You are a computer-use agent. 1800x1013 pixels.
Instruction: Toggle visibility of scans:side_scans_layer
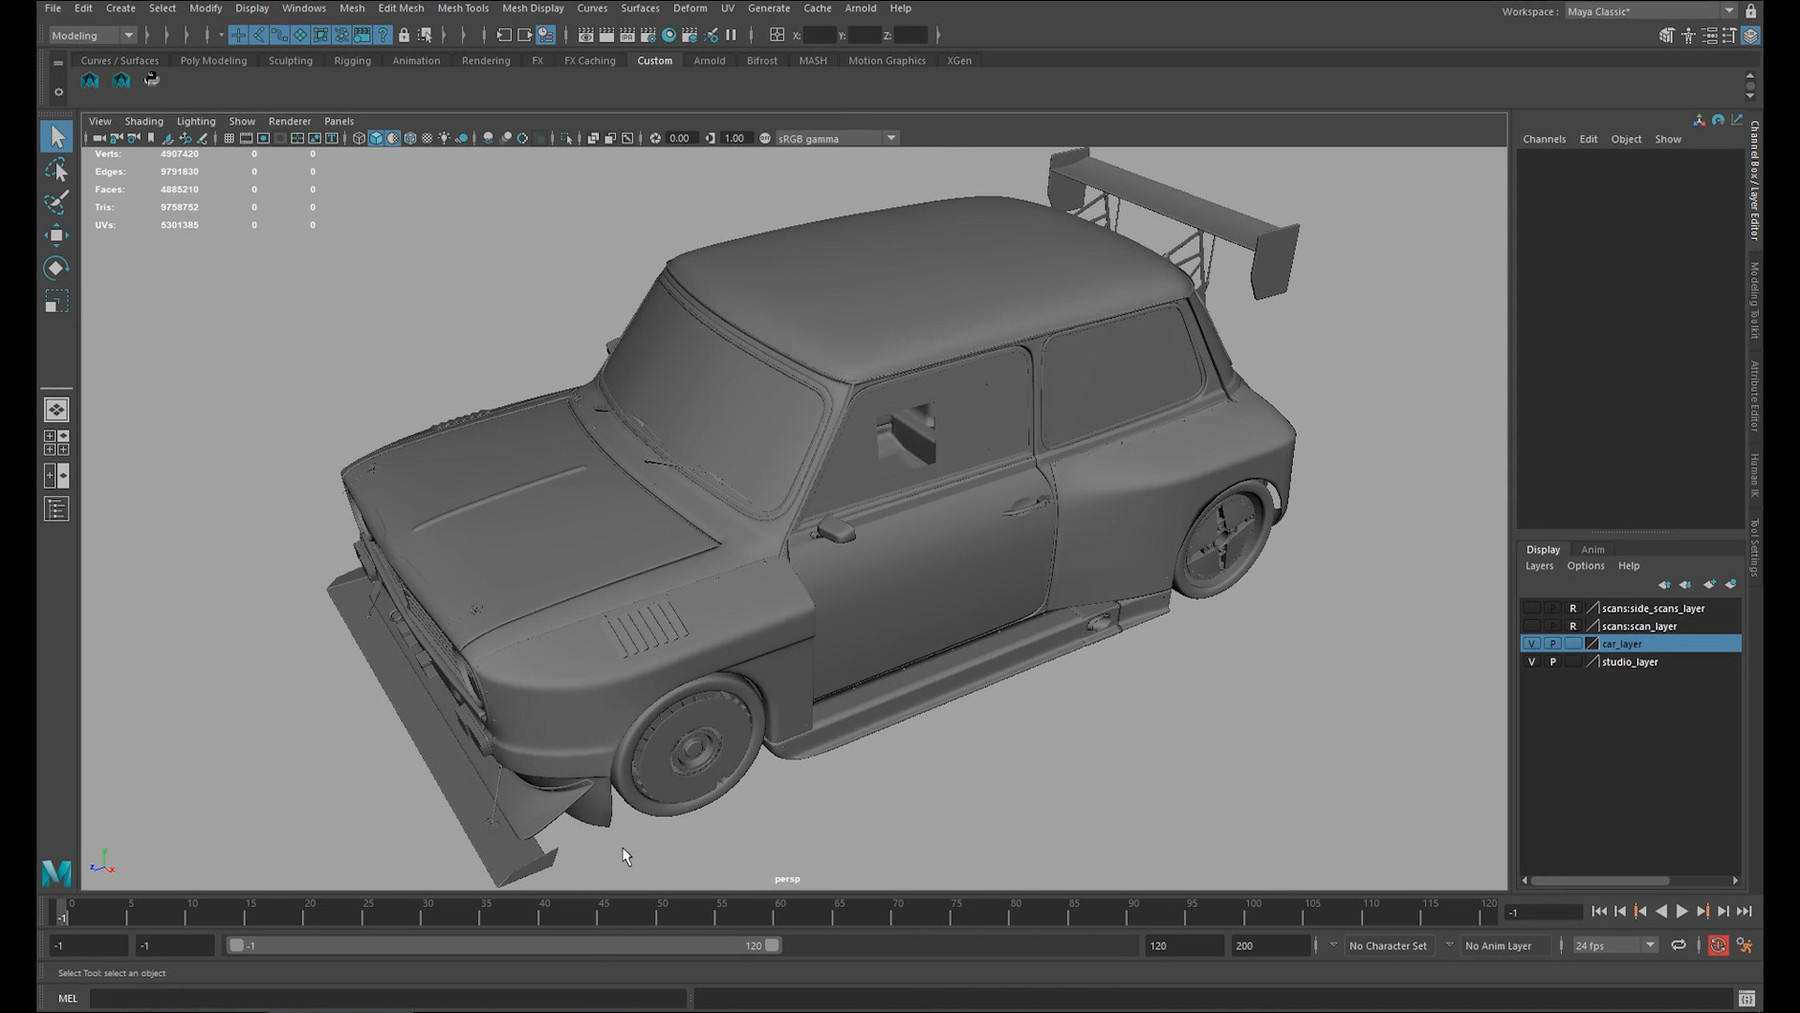point(1531,608)
